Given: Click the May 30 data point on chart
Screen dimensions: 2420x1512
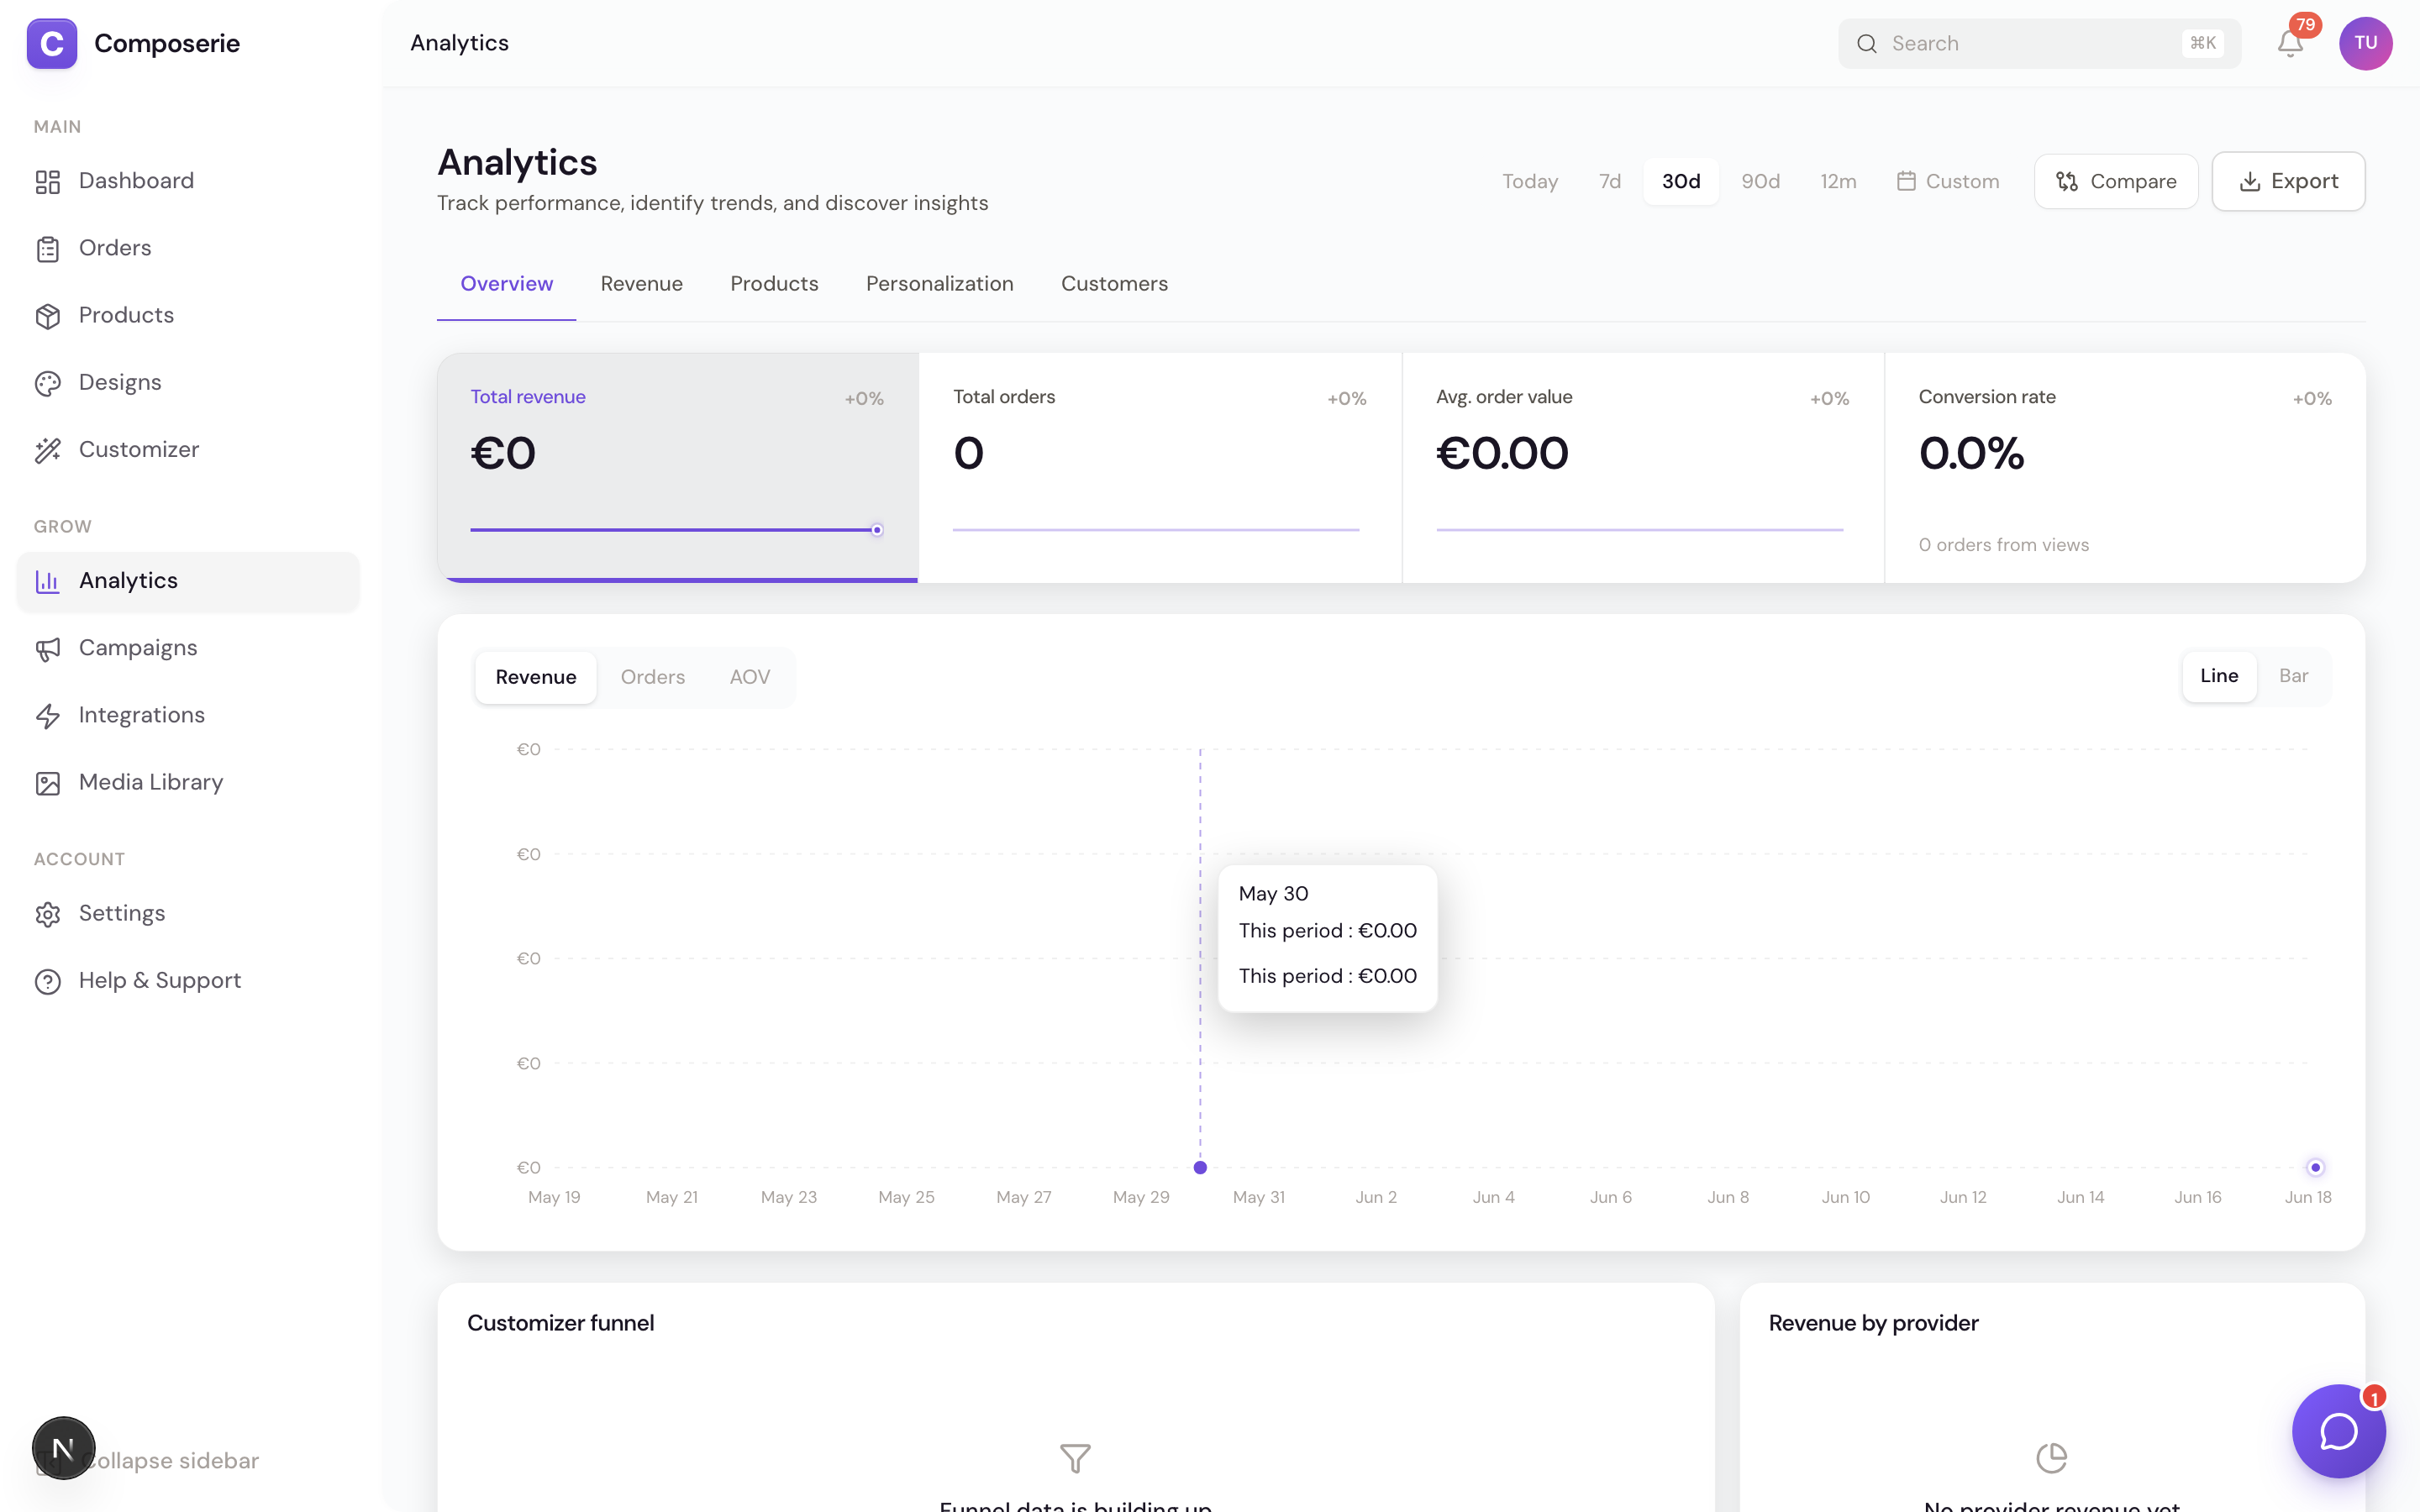Looking at the screenshot, I should [x=1200, y=1167].
